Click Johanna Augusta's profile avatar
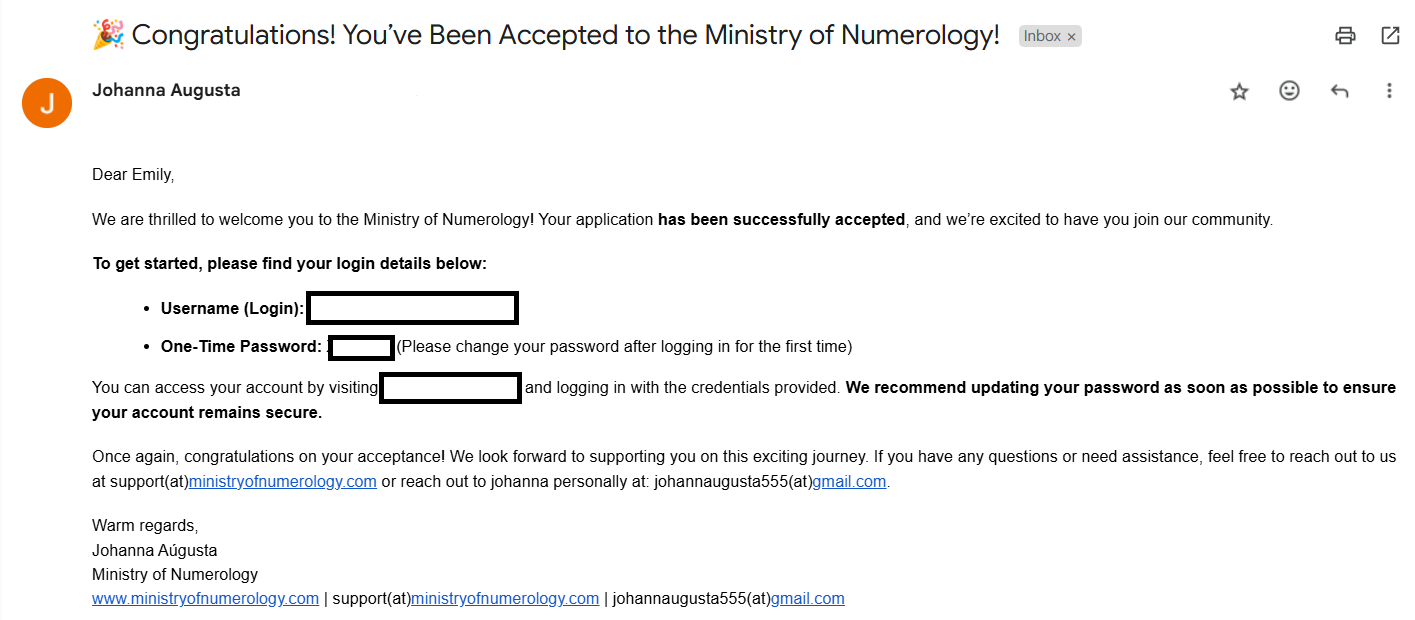This screenshot has width=1415, height=620. pos(46,102)
